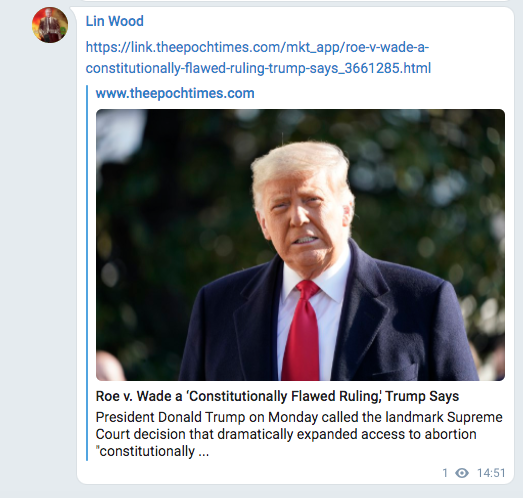Viewport: 523px width, 498px height.
Task: Open the link.theepochtimes.com URL first line
Action: 257,47
